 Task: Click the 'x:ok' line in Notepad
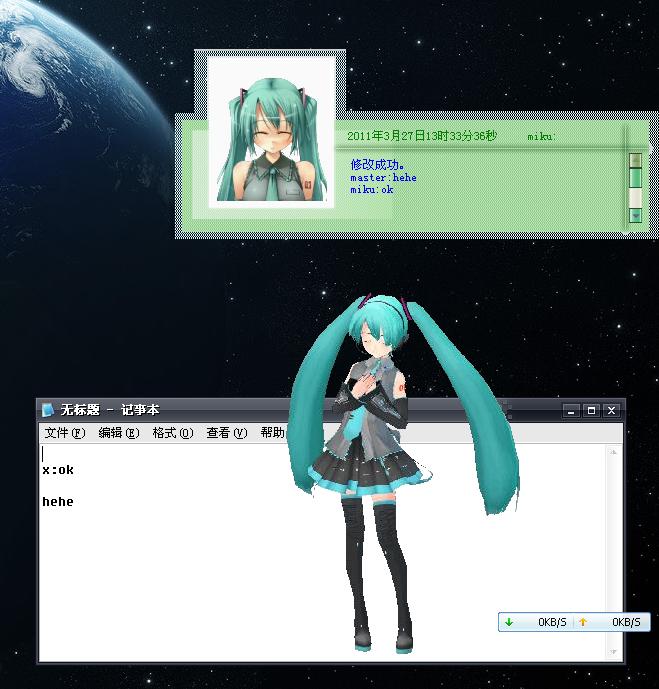point(58,470)
